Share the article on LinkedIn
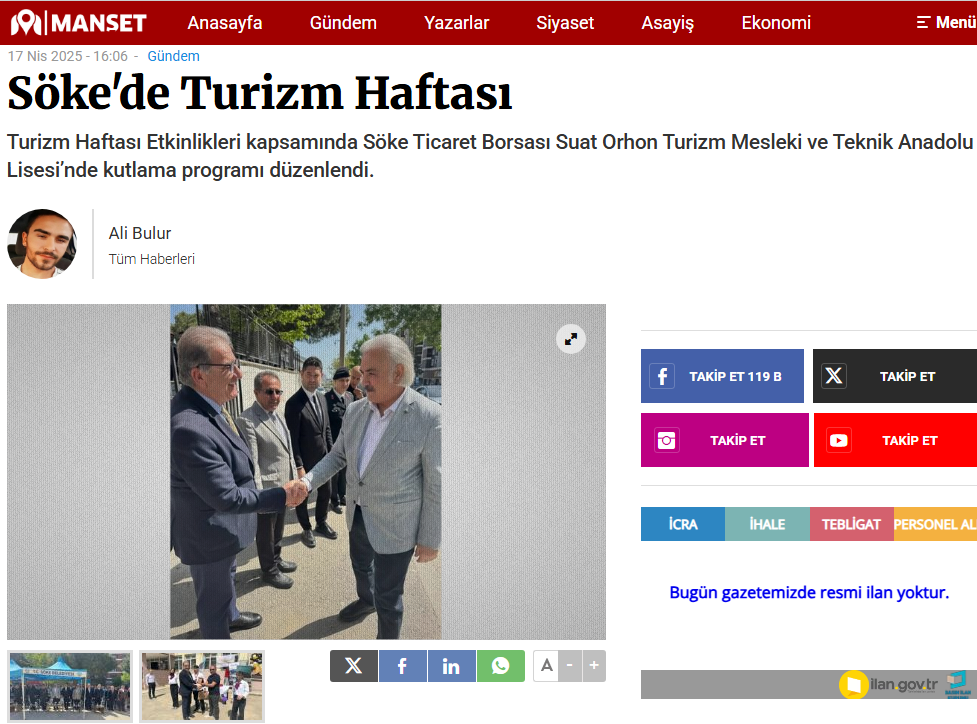 point(451,666)
